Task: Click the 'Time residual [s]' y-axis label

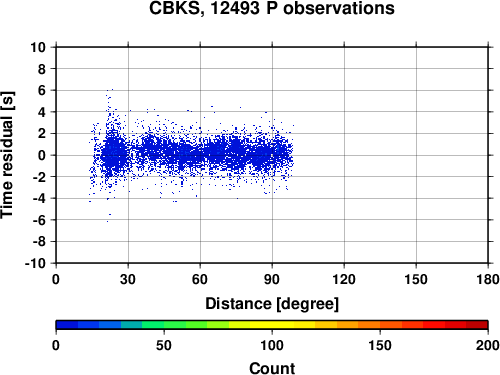Action: click(7, 155)
